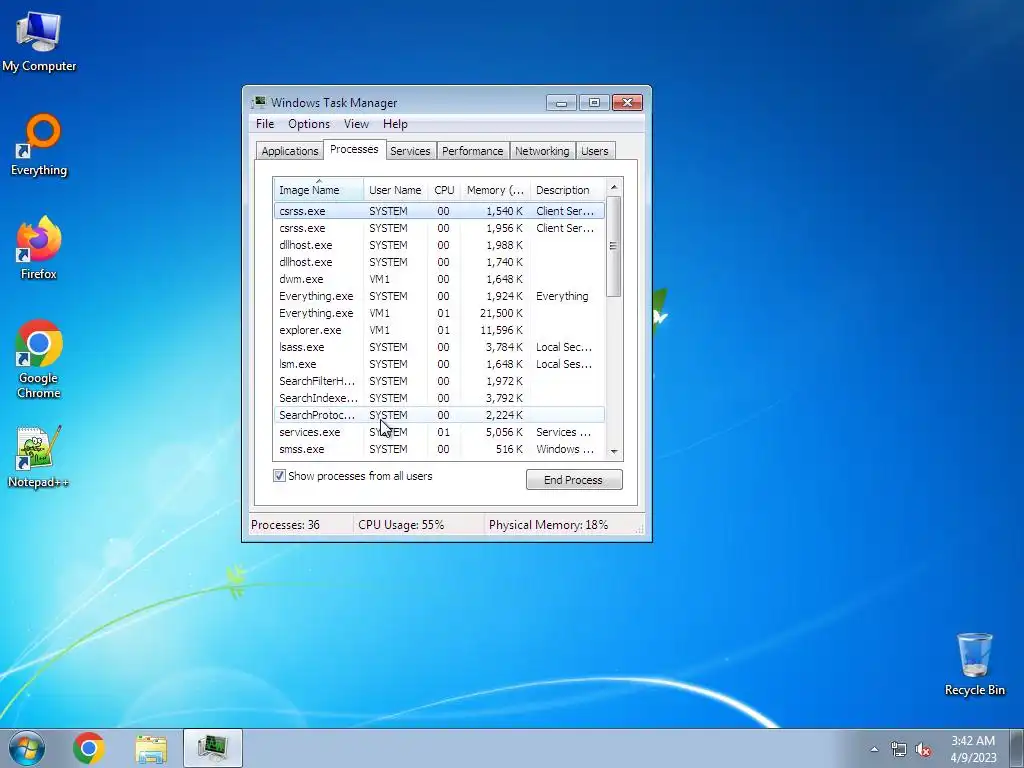Select dllhost.exe row with 1,740 K memory
Image resolution: width=1024 pixels, height=768 pixels.
[x=439, y=262]
